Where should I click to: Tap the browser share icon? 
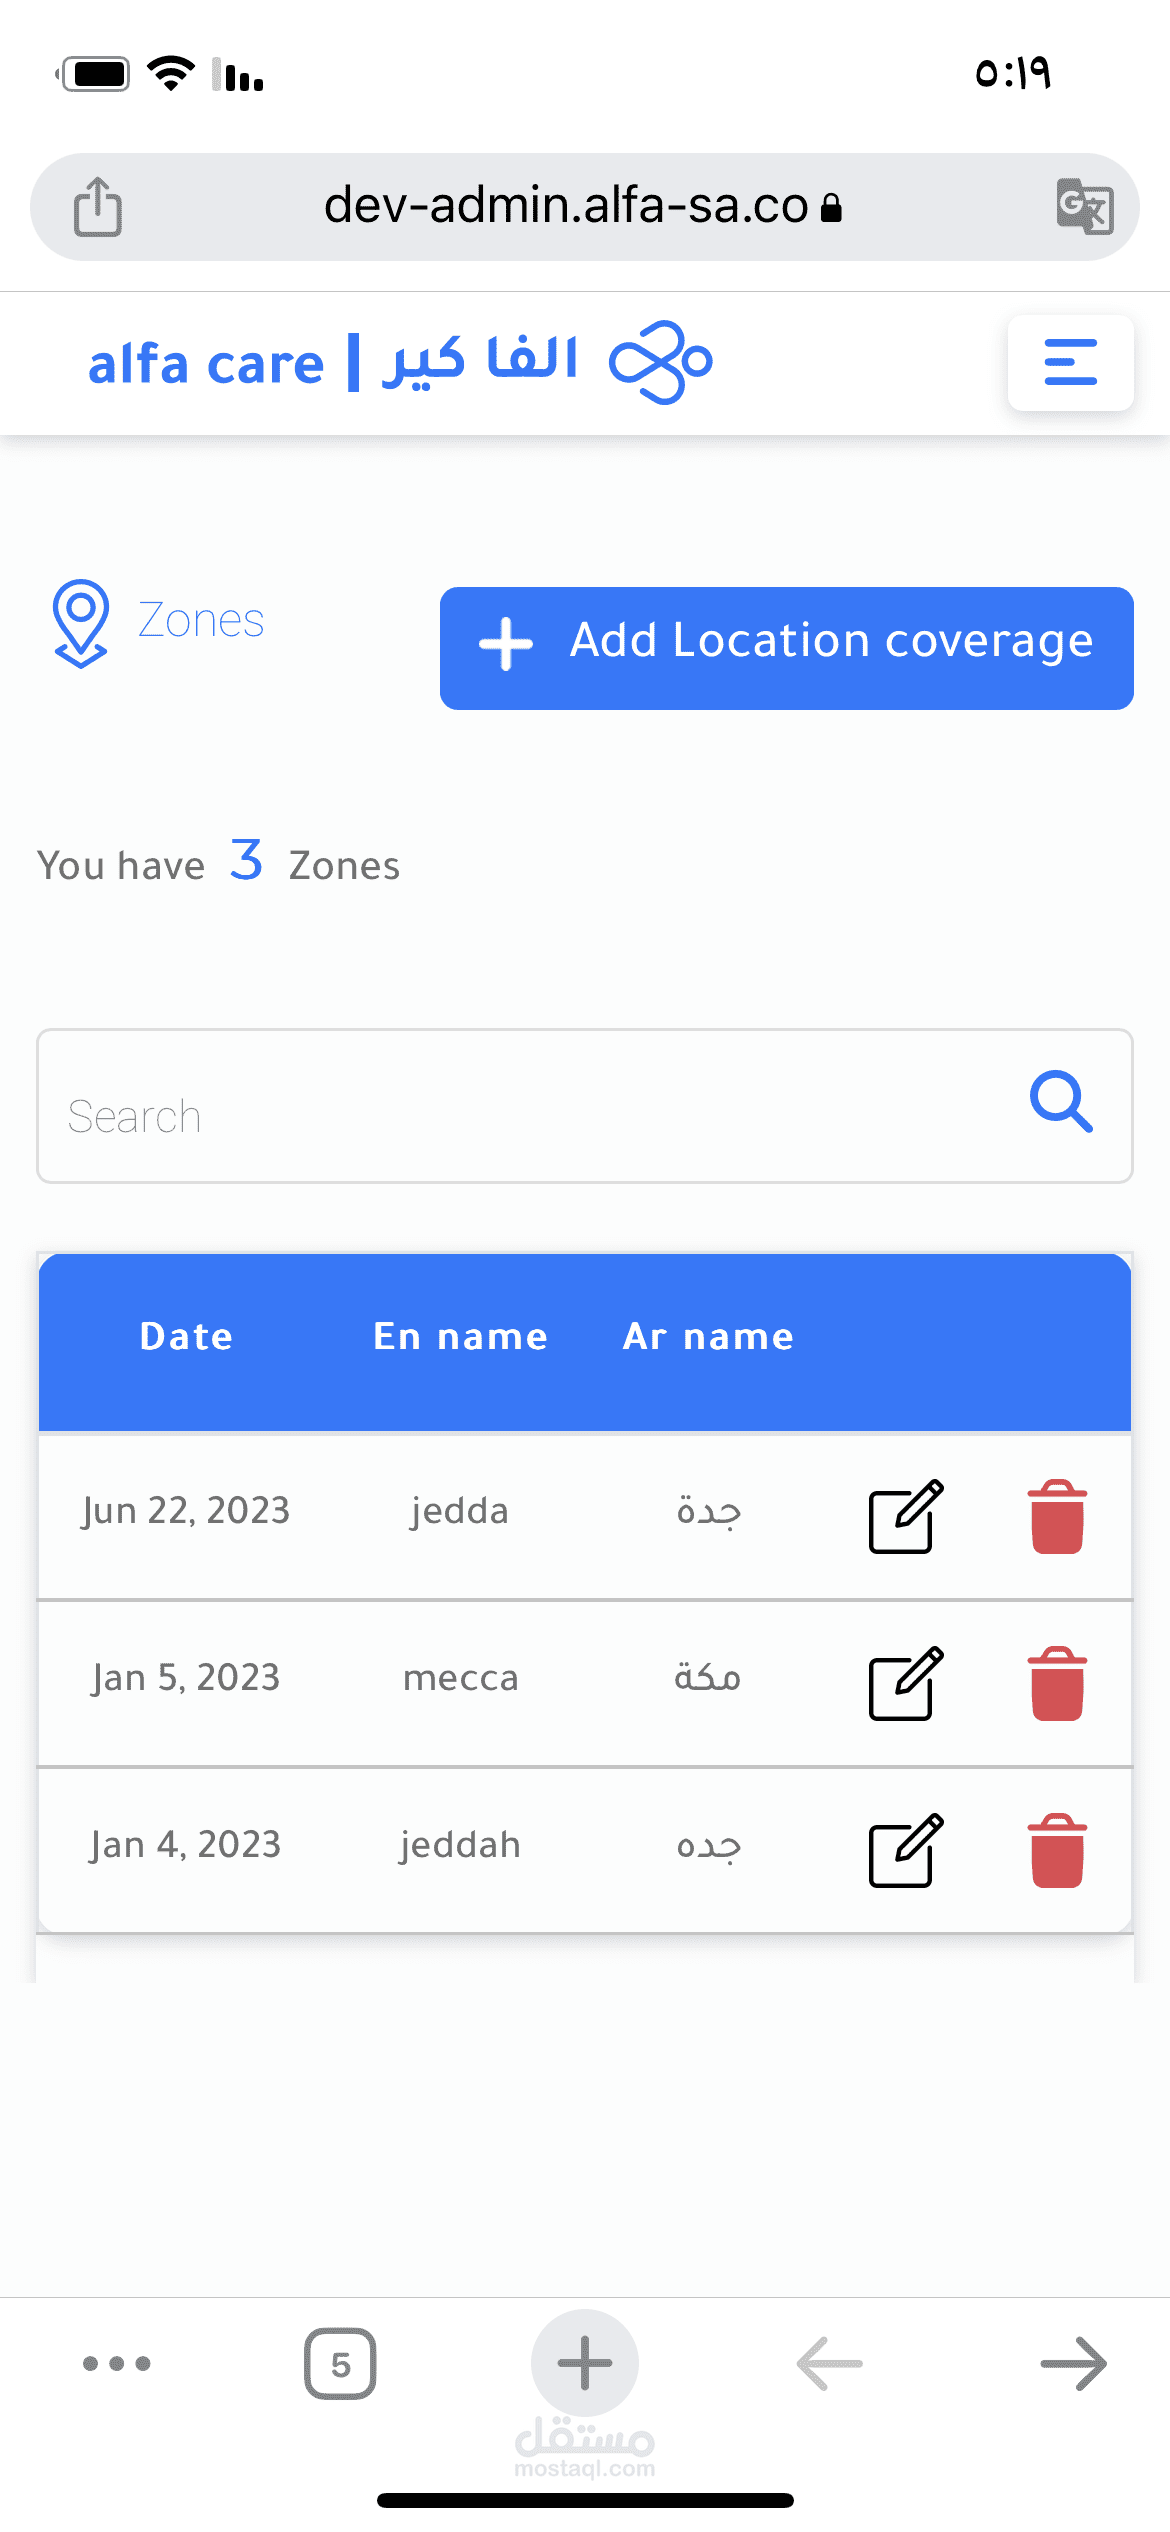[98, 207]
